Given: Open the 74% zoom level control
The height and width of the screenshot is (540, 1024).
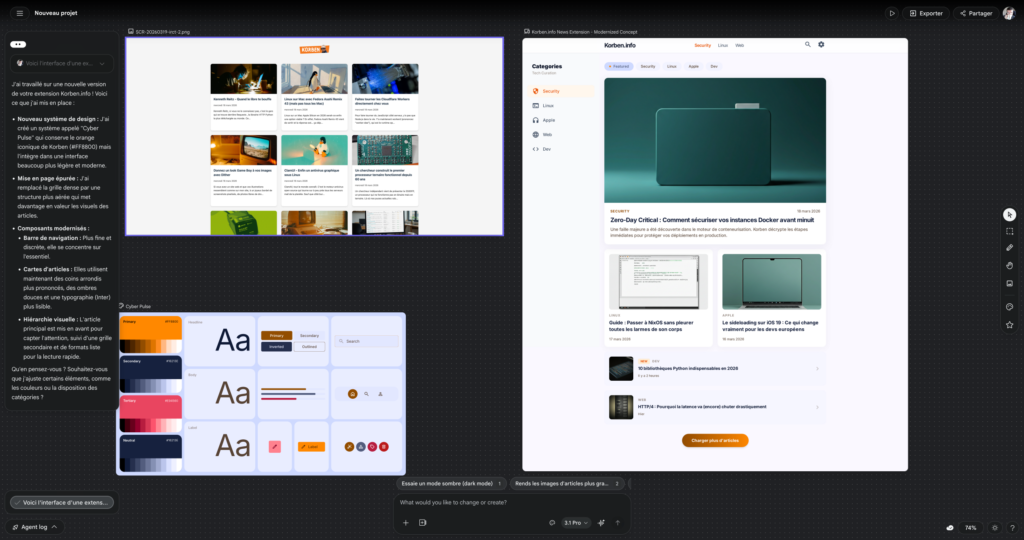Looking at the screenshot, I should pyautogui.click(x=970, y=527).
